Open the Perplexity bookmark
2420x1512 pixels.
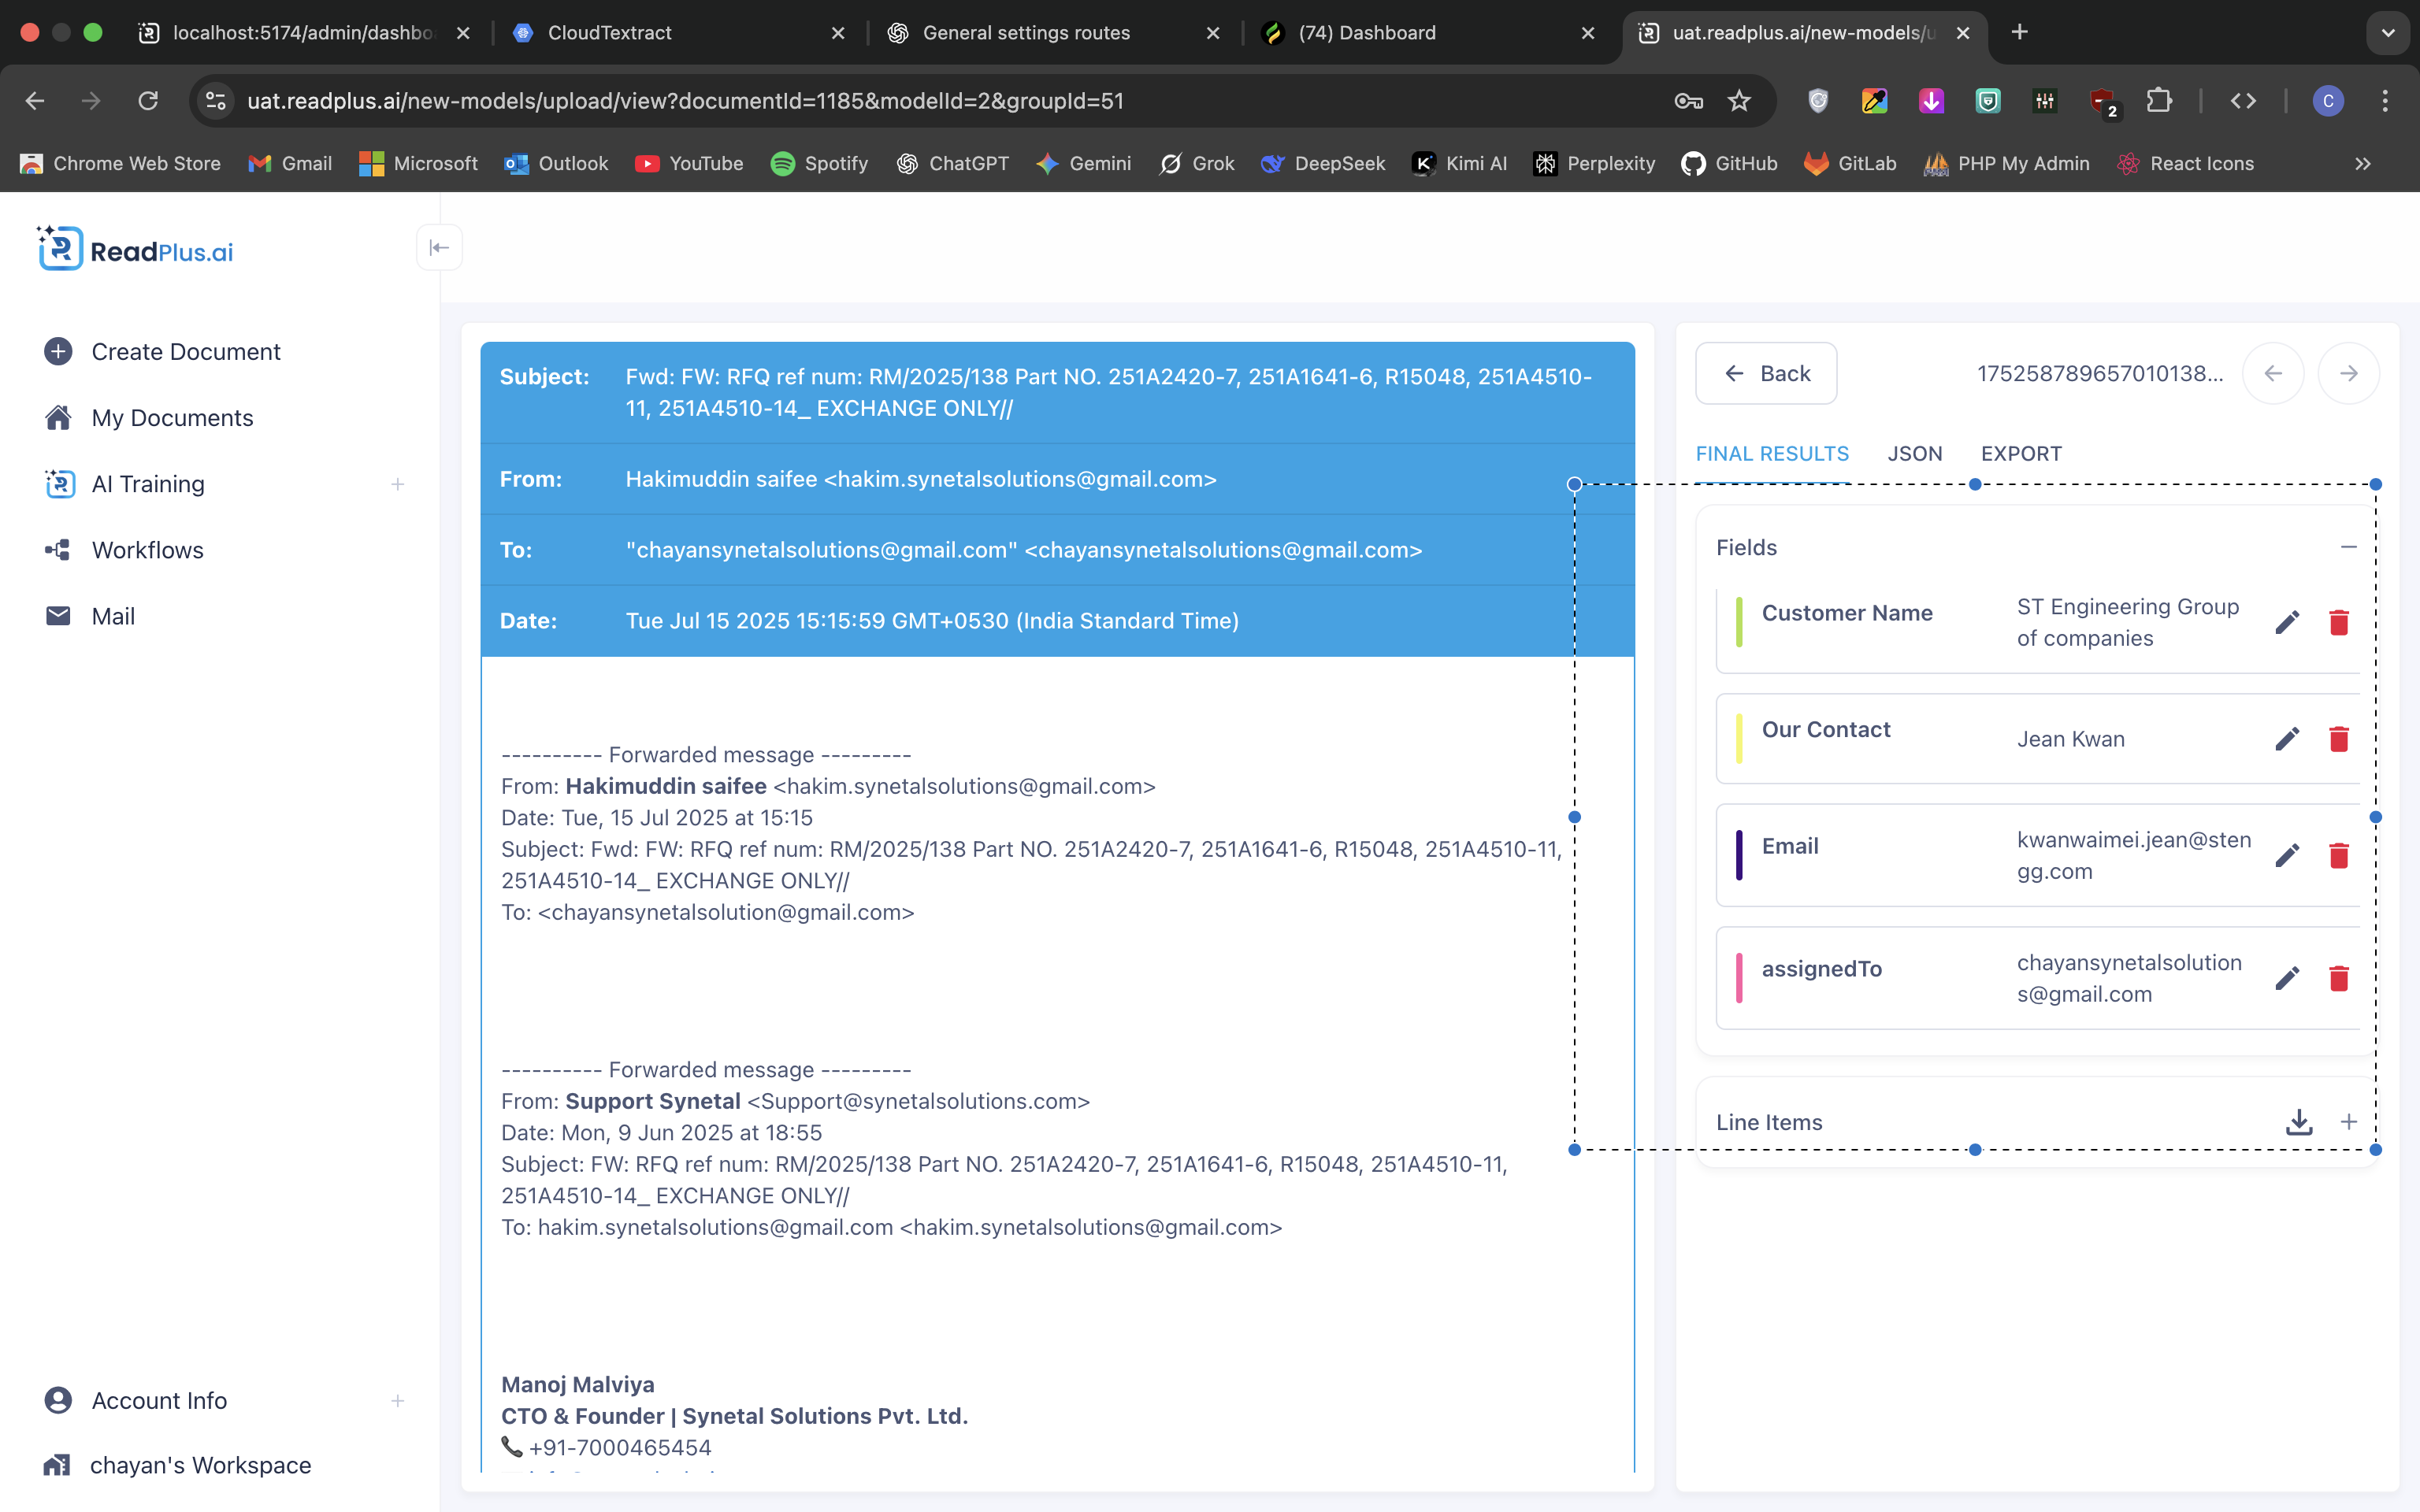click(x=1594, y=164)
